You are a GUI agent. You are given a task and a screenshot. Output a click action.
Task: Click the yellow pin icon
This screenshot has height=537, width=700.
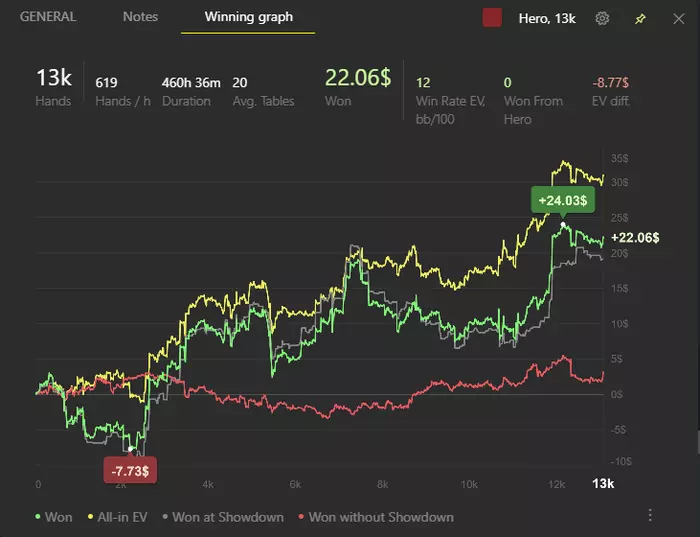point(641,18)
